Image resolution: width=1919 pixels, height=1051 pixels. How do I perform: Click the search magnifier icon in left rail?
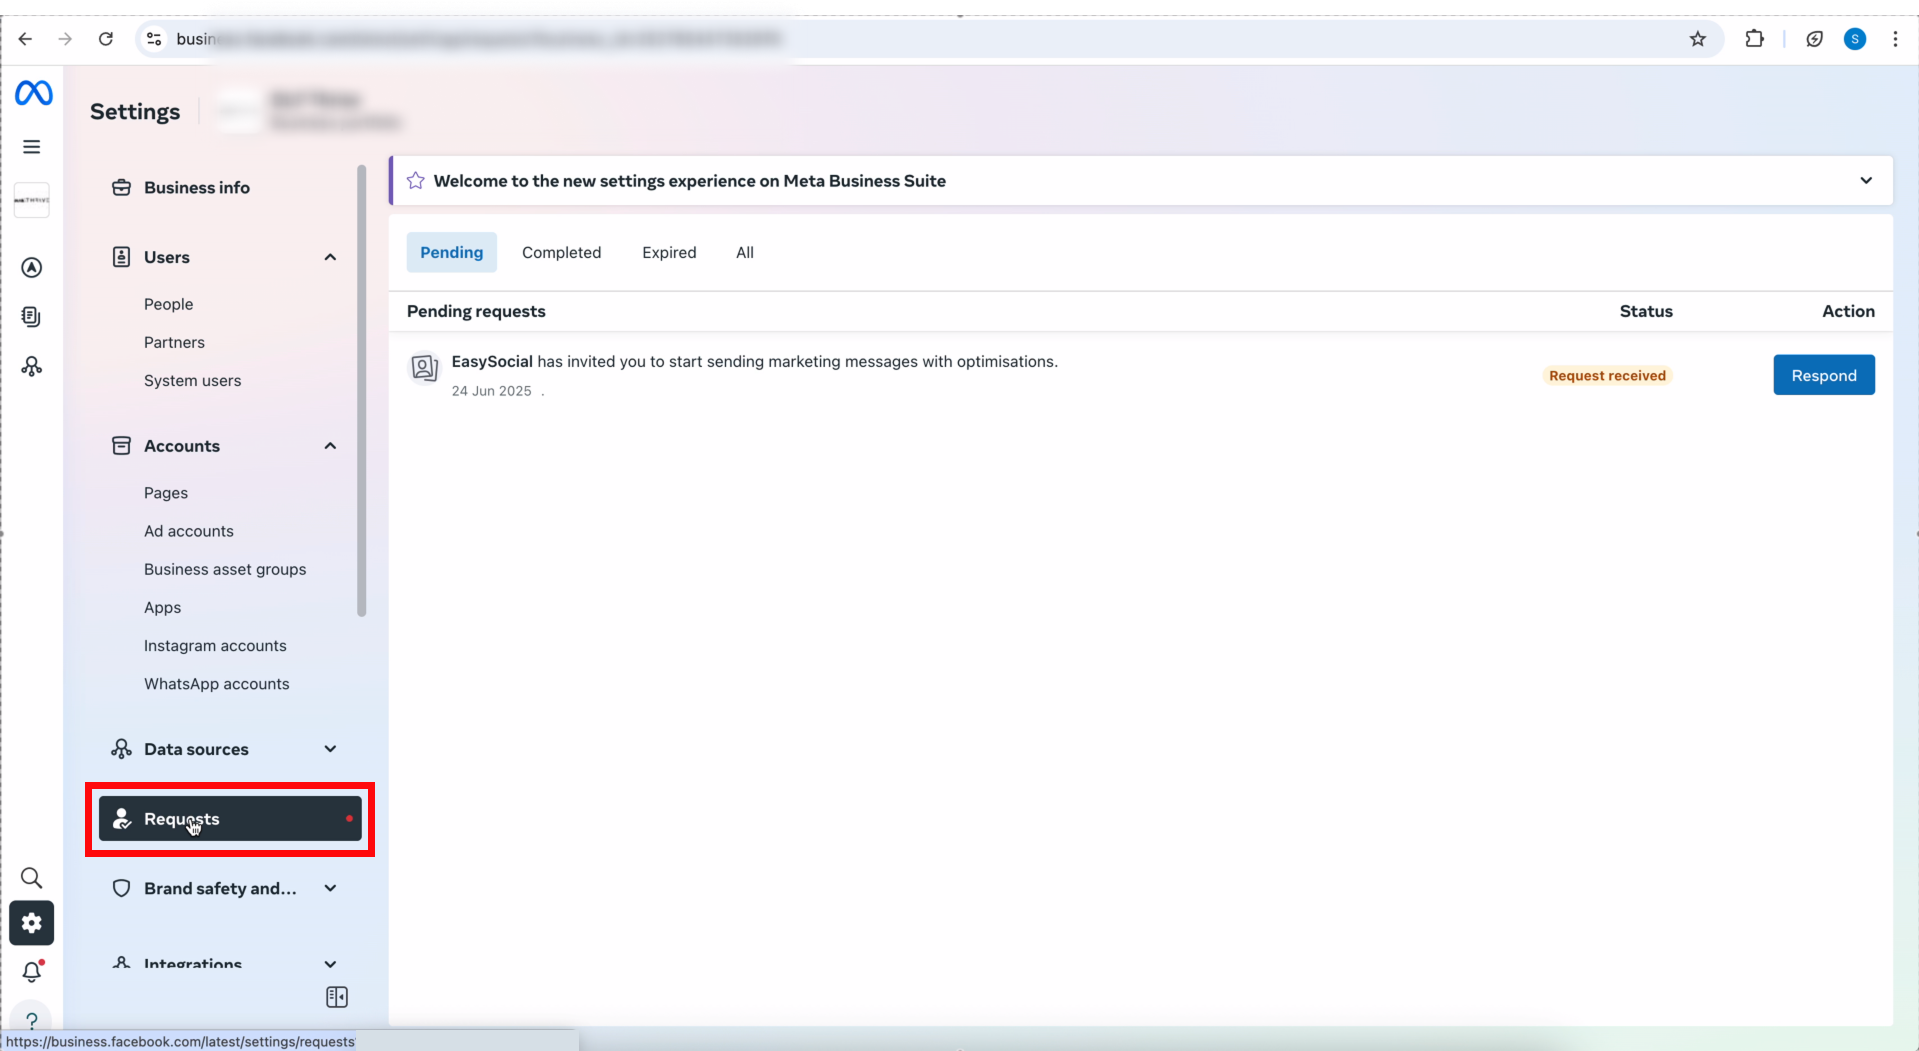pyautogui.click(x=32, y=878)
